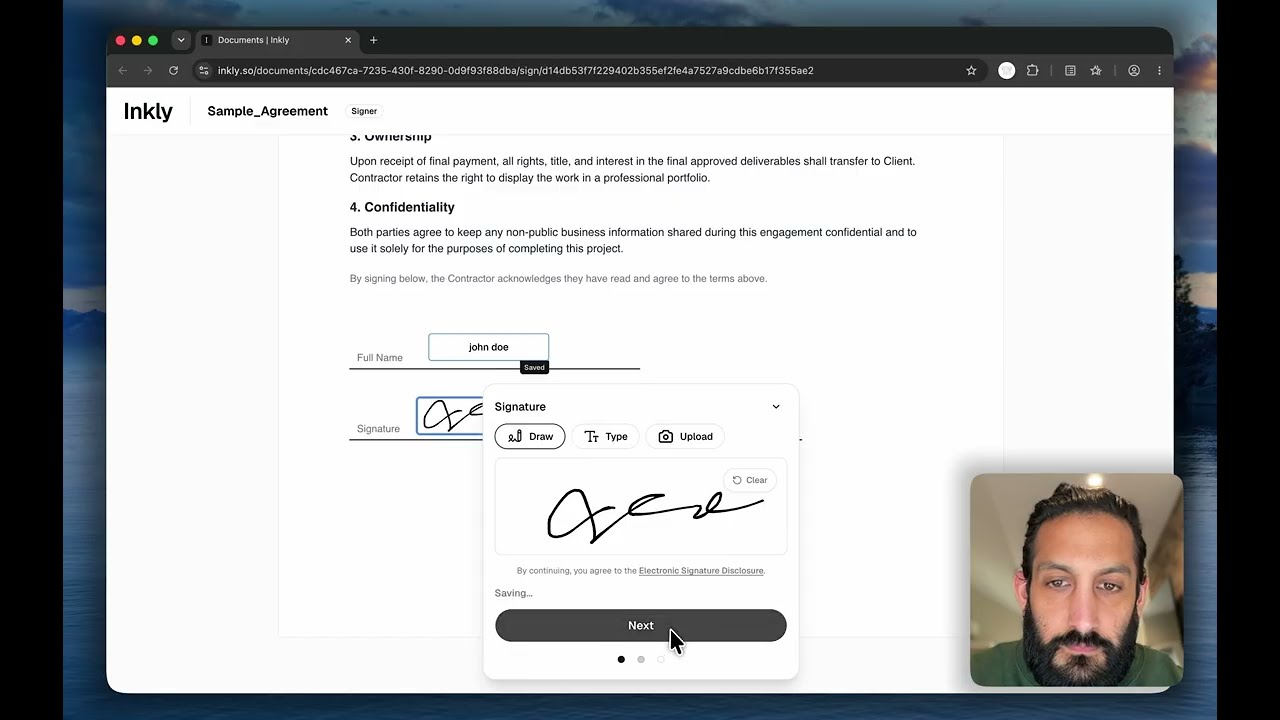Click the Draw pen icon

point(515,437)
